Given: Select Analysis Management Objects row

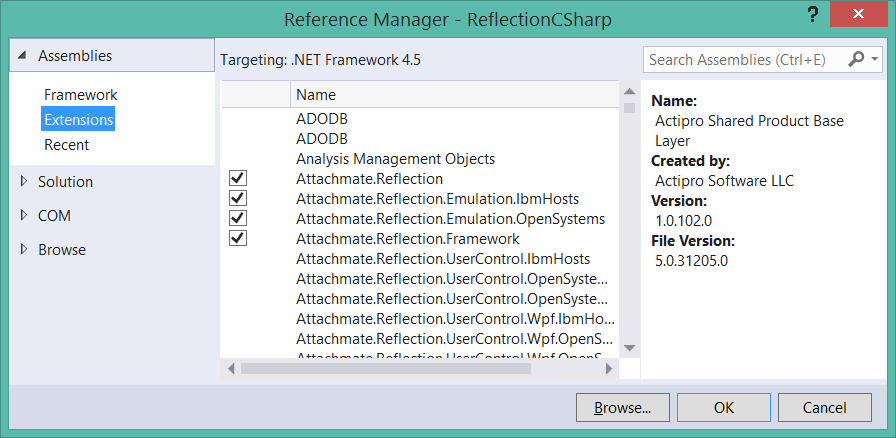Looking at the screenshot, I should (419, 158).
